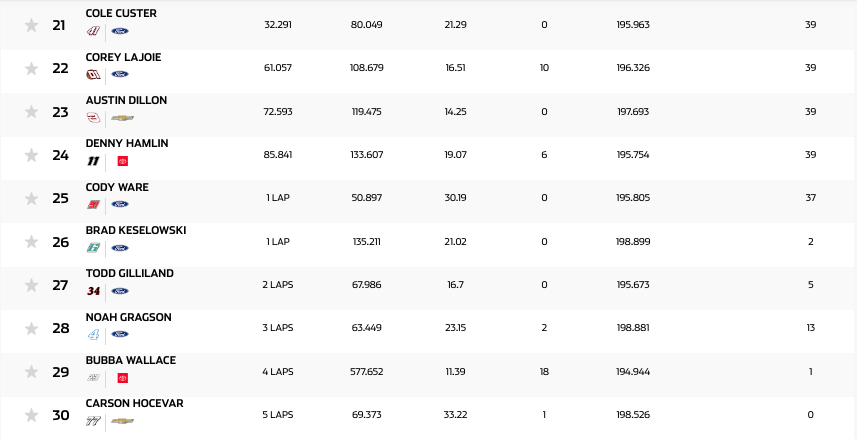Select Carson Hocevar's driver name
This screenshot has height=439, width=857.
pyautogui.click(x=134, y=403)
